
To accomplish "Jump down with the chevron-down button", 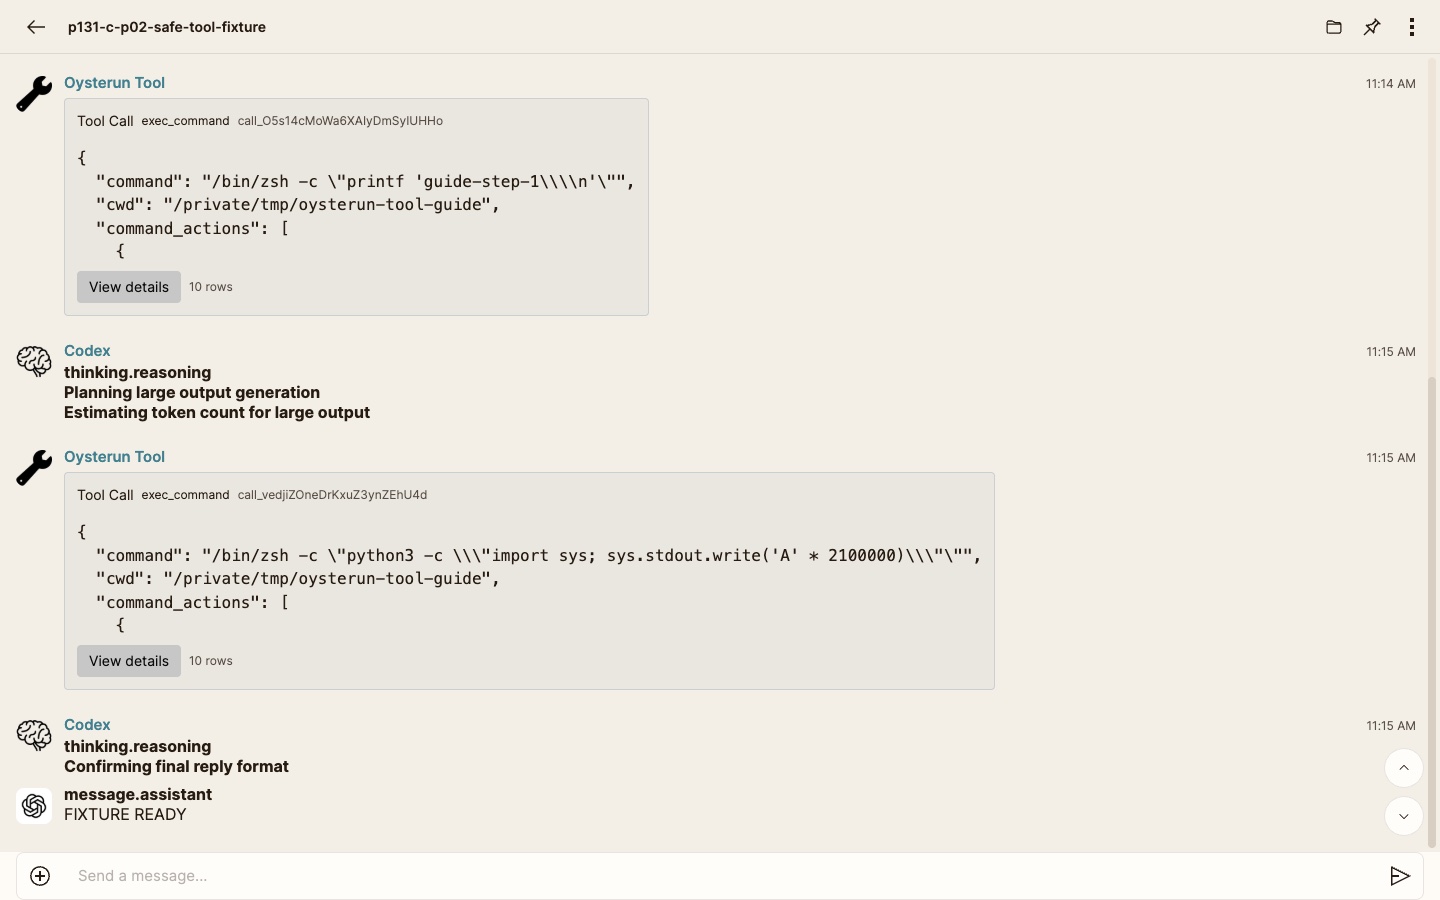I will click(1404, 816).
